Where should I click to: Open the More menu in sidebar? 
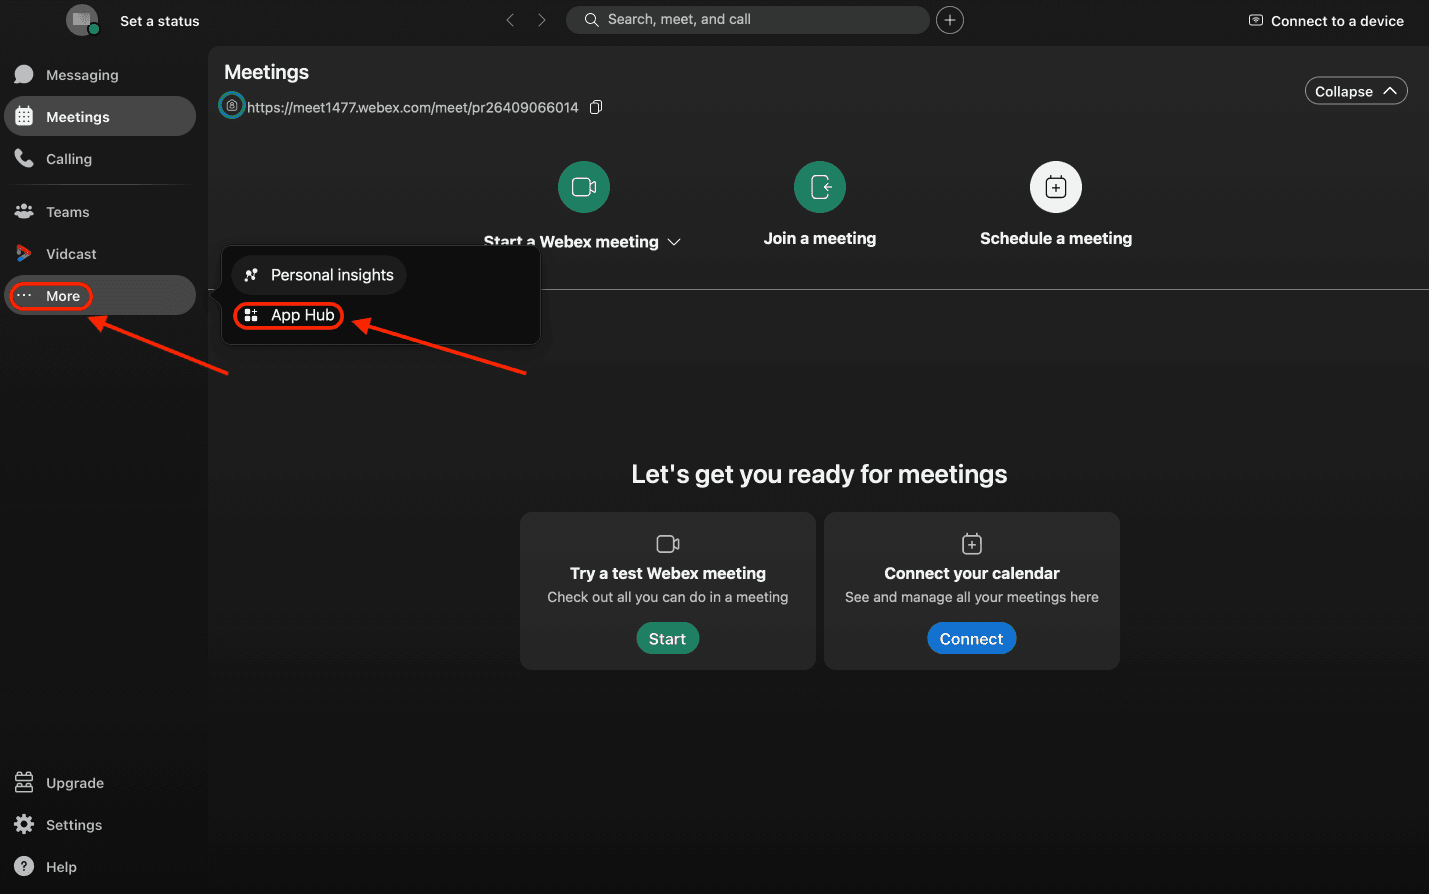[62, 296]
